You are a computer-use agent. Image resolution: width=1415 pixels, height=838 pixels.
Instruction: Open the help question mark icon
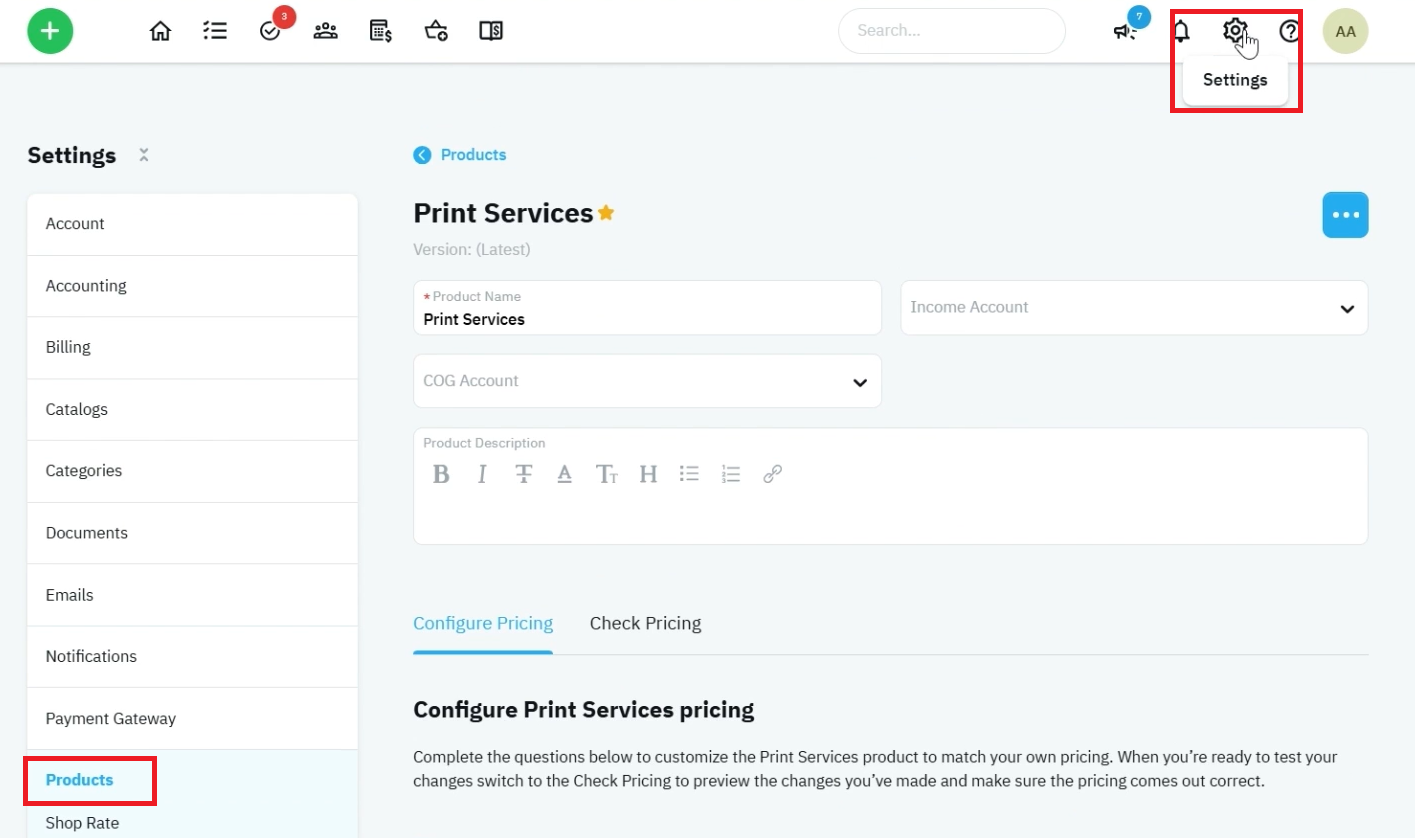coord(1290,31)
